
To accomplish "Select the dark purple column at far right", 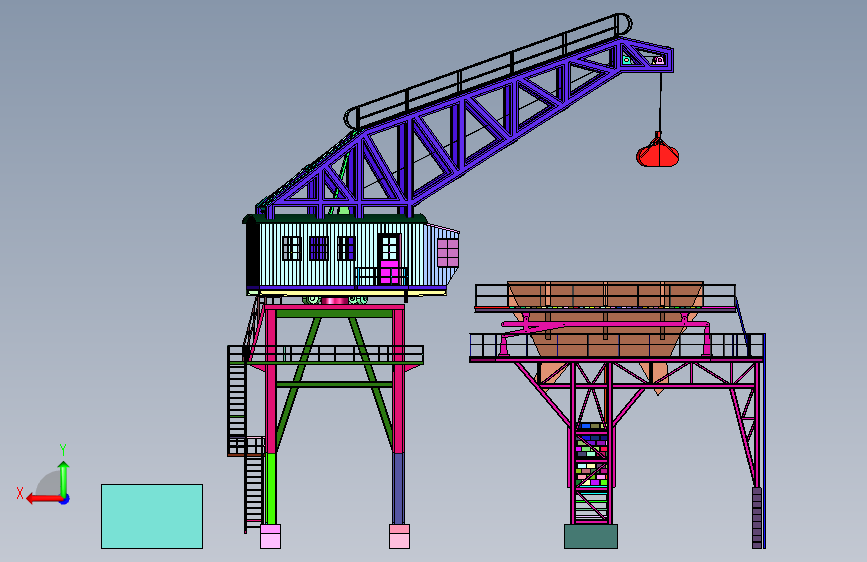I will point(757,518).
